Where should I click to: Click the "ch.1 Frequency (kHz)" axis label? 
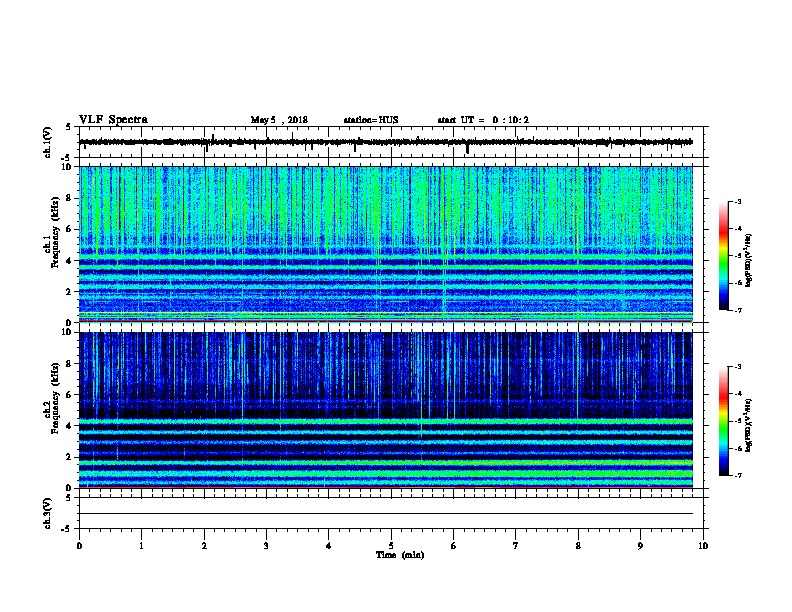pyautogui.click(x=51, y=232)
